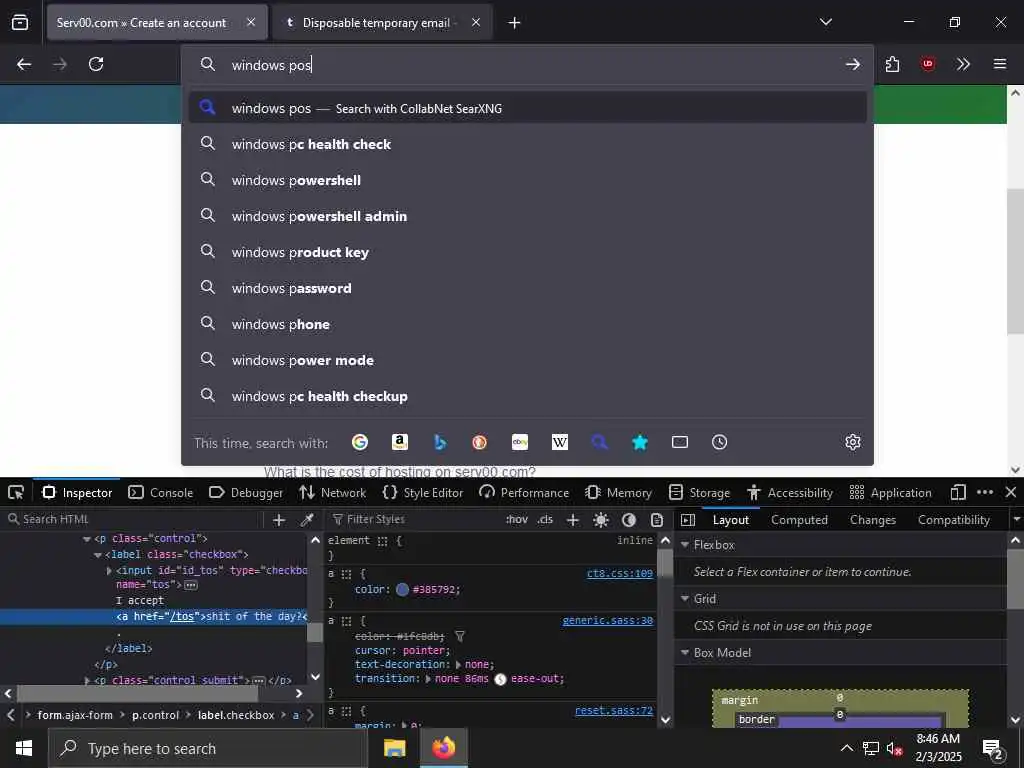1024x768 pixels.
Task: Select suggestion windows powershell admin
Action: (528, 216)
